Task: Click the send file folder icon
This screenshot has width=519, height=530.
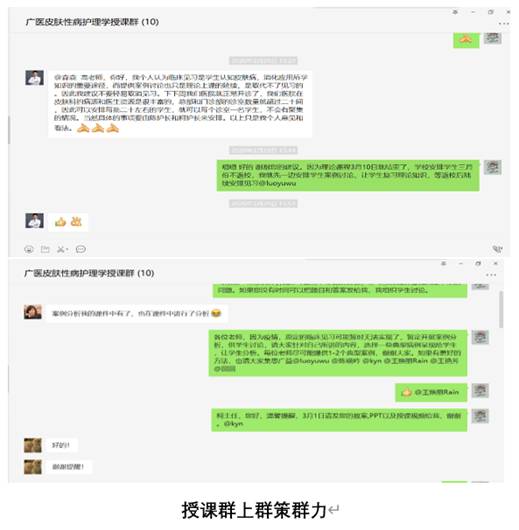Action: (45, 249)
